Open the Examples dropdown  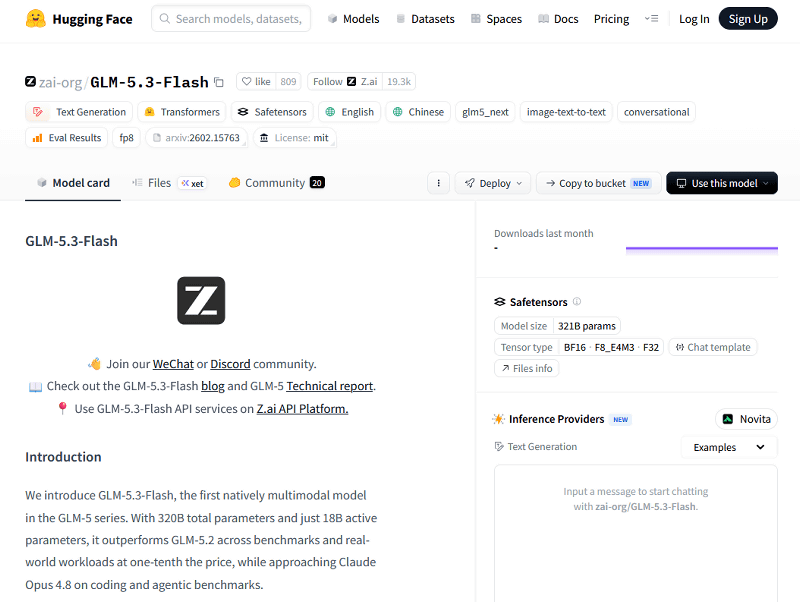(729, 447)
